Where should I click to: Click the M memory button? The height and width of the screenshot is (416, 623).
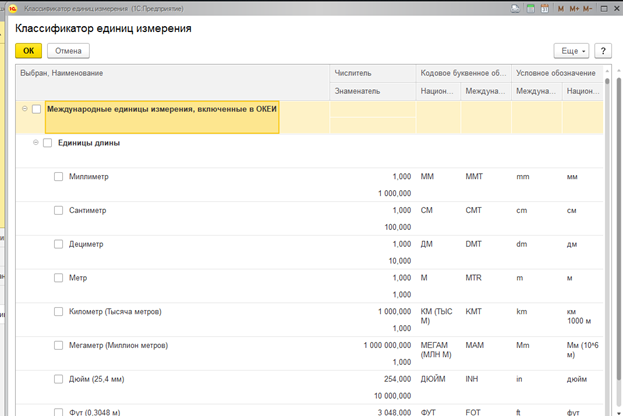pos(561,8)
